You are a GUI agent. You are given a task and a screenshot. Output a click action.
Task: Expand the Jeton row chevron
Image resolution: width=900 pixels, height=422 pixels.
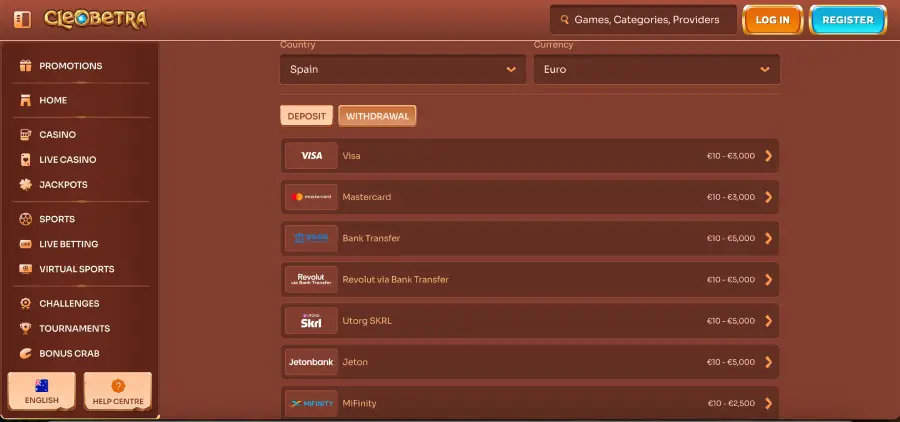(769, 362)
